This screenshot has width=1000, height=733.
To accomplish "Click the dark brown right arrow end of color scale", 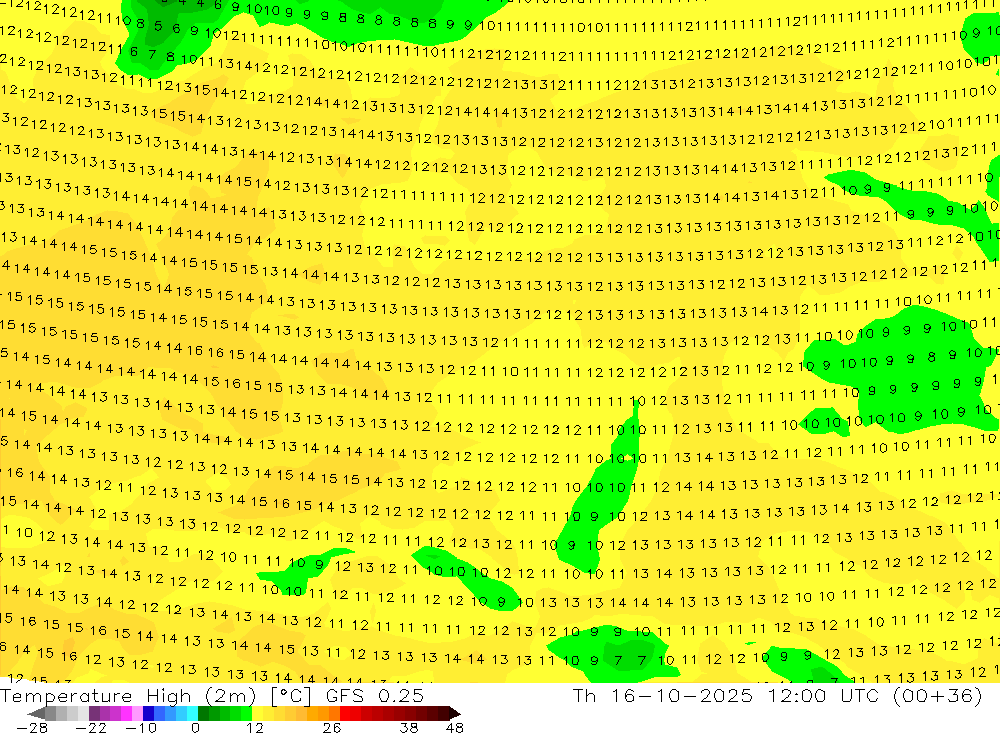I will click(x=454, y=713).
